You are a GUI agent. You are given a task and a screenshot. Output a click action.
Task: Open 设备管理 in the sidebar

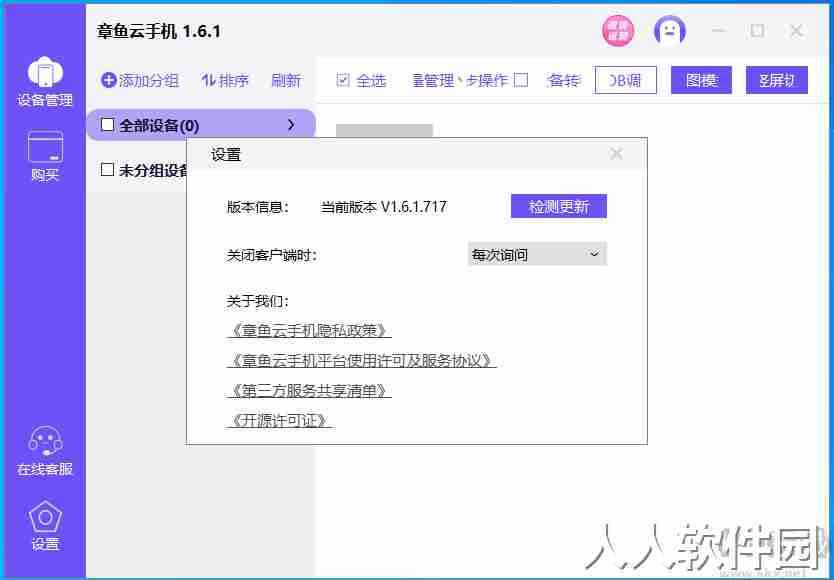[45, 81]
